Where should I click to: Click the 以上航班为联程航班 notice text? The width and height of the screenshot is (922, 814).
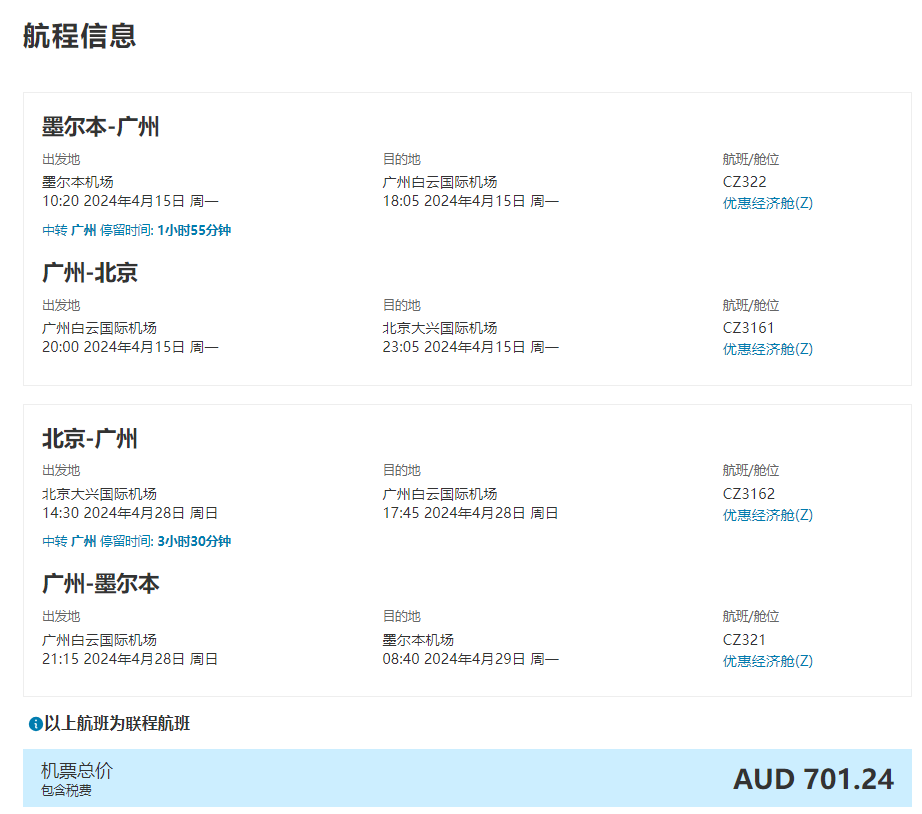tap(117, 724)
